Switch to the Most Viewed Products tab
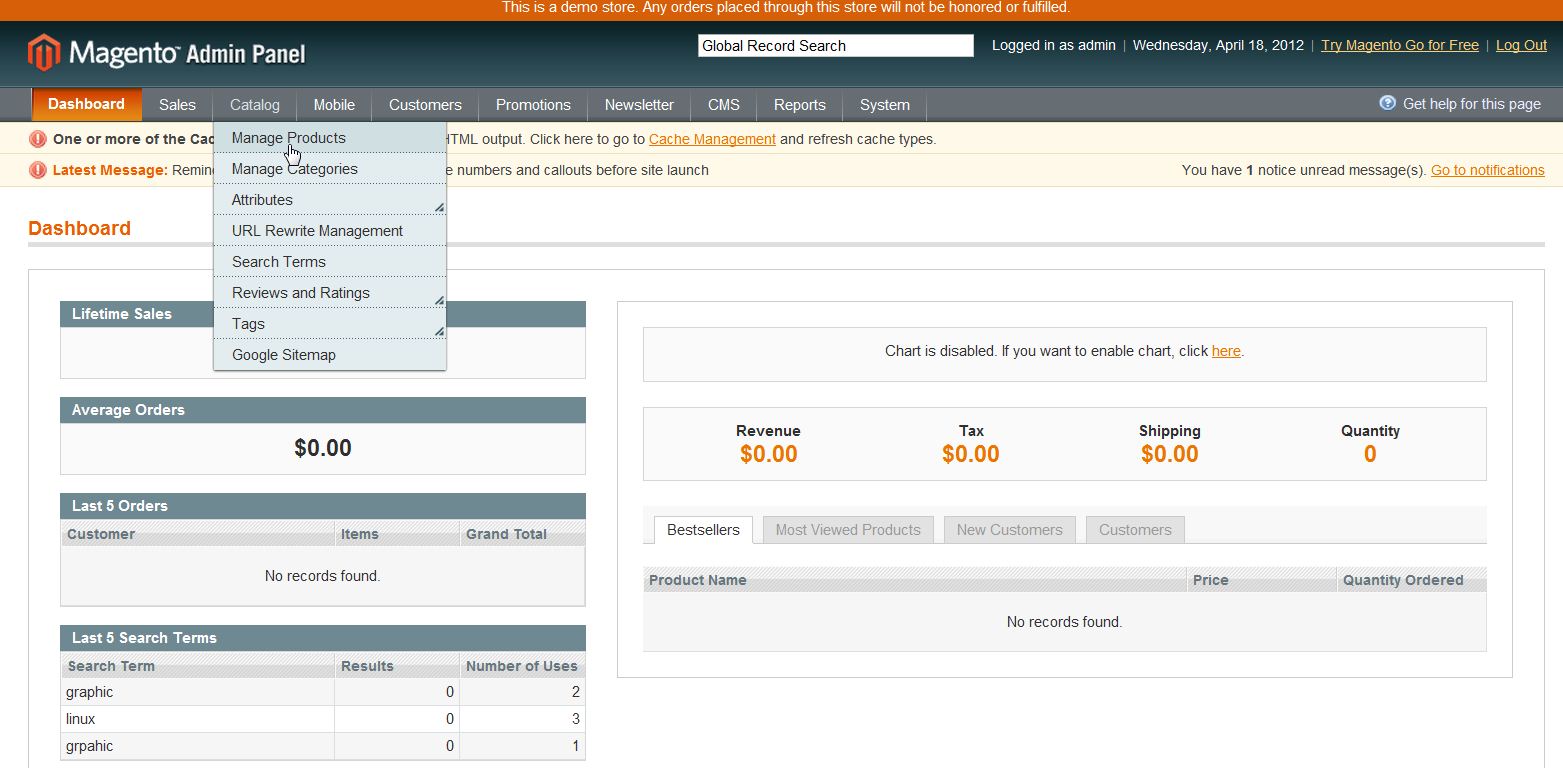Screen dimensions: 1563x768 point(847,530)
